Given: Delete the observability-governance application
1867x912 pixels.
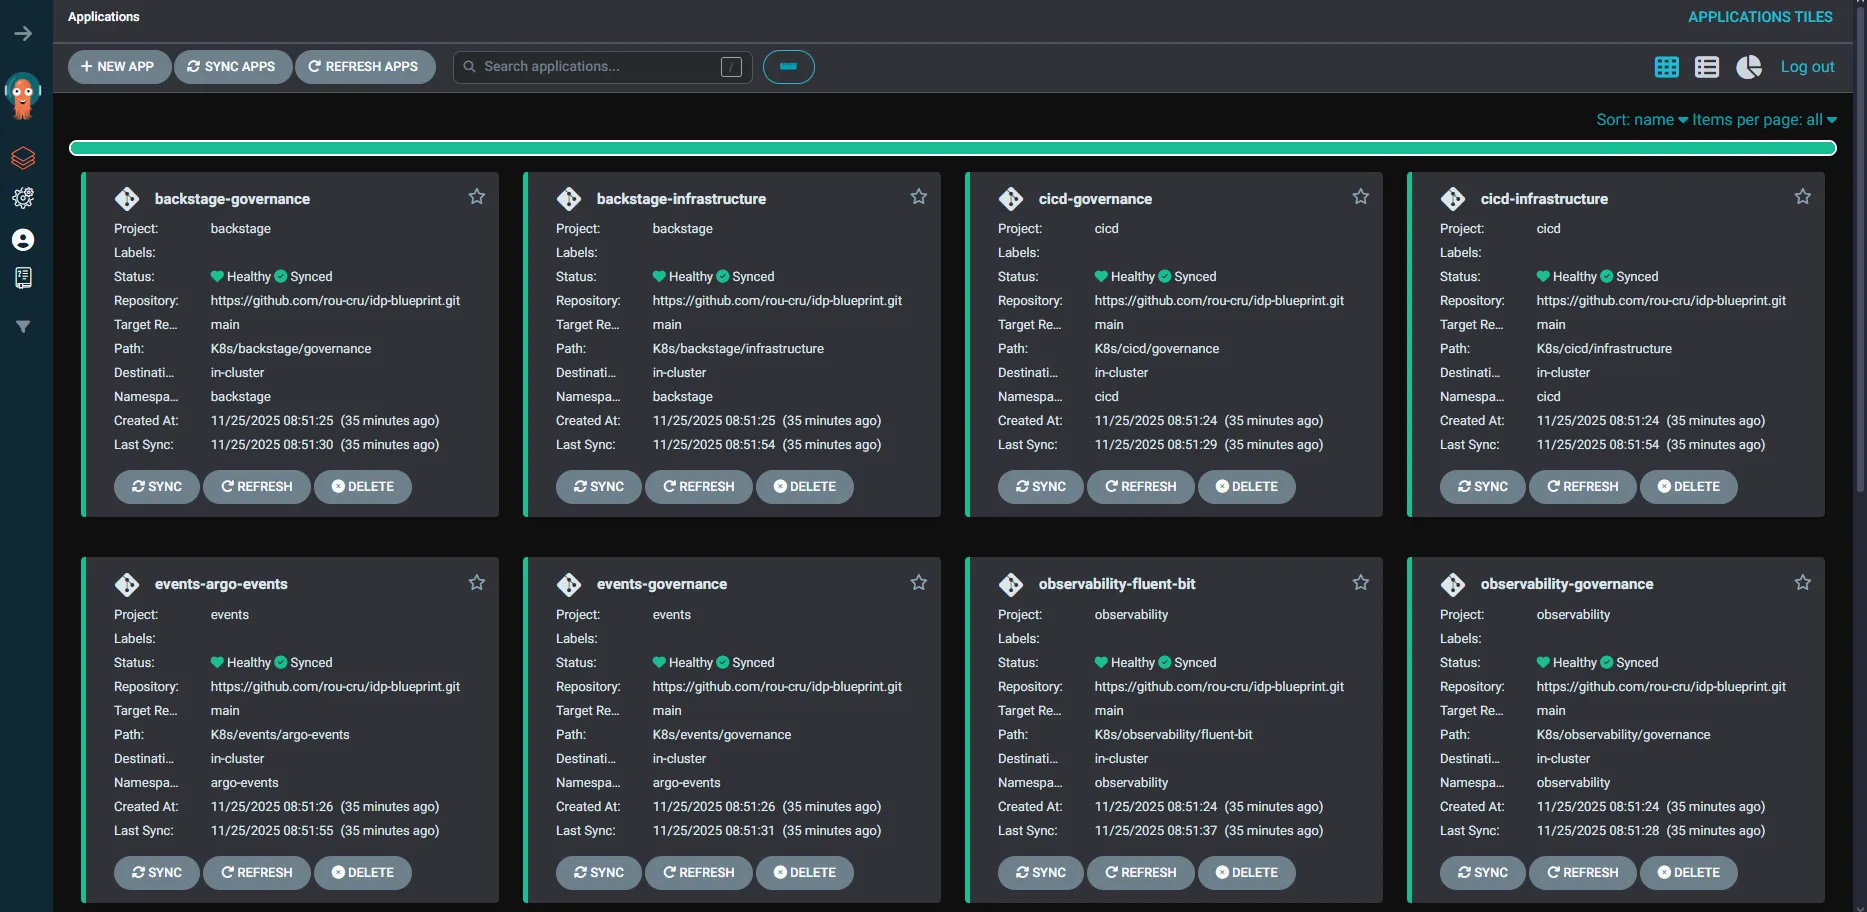Looking at the screenshot, I should coord(1689,873).
